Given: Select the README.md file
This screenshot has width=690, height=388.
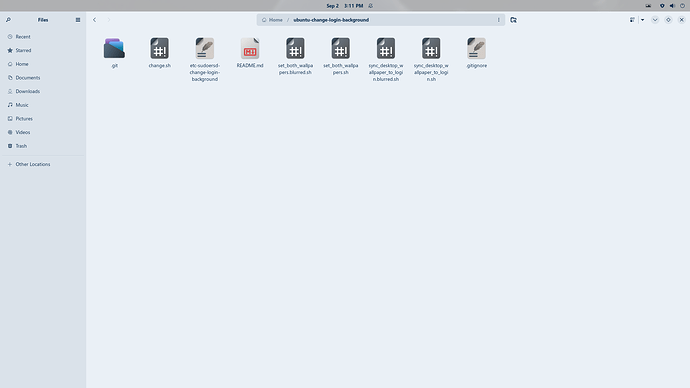Looking at the screenshot, I should pyautogui.click(x=250, y=53).
